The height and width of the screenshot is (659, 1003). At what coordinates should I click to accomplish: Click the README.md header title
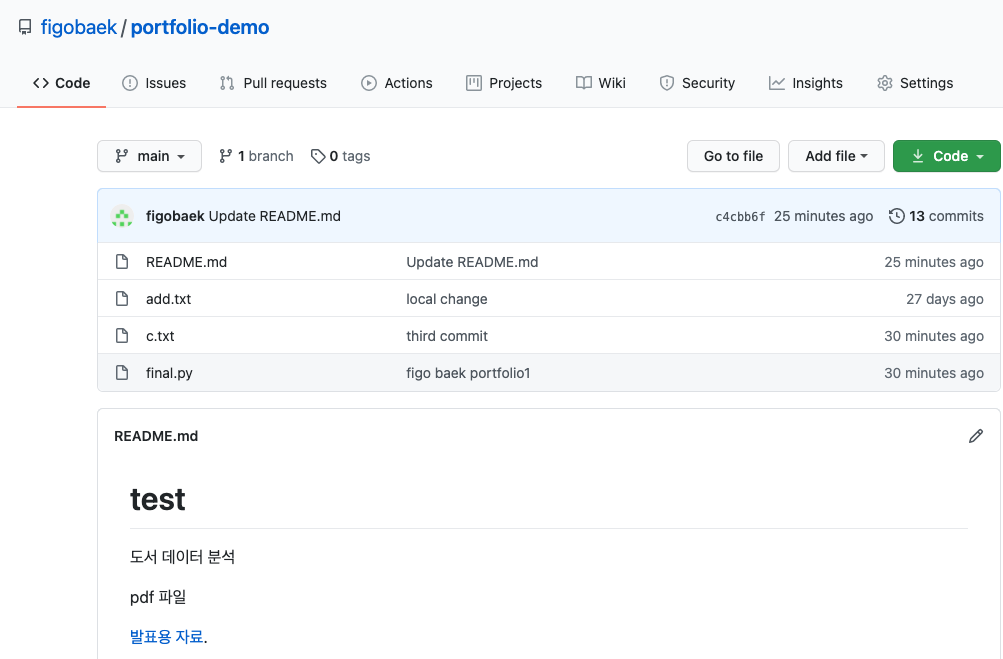(156, 436)
